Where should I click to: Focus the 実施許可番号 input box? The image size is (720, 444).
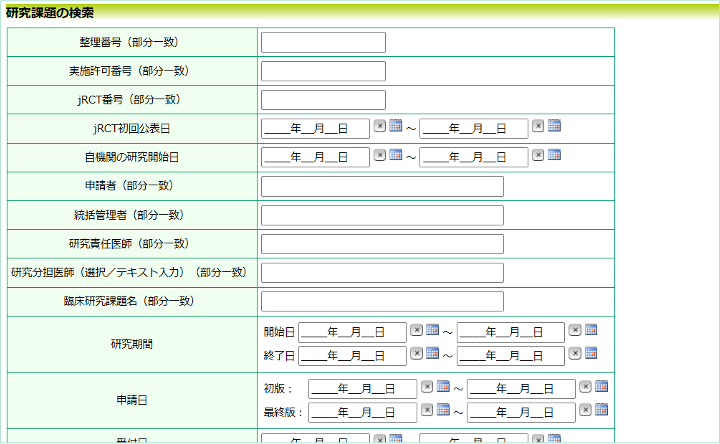point(322,71)
